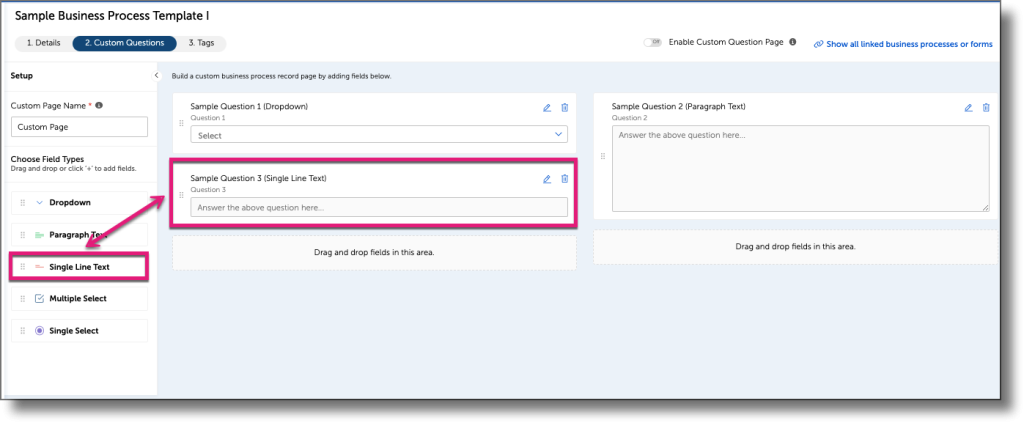This screenshot has height=423, width=1024.
Task: Click the drag handle beside Multiple Select type
Action: tap(23, 299)
